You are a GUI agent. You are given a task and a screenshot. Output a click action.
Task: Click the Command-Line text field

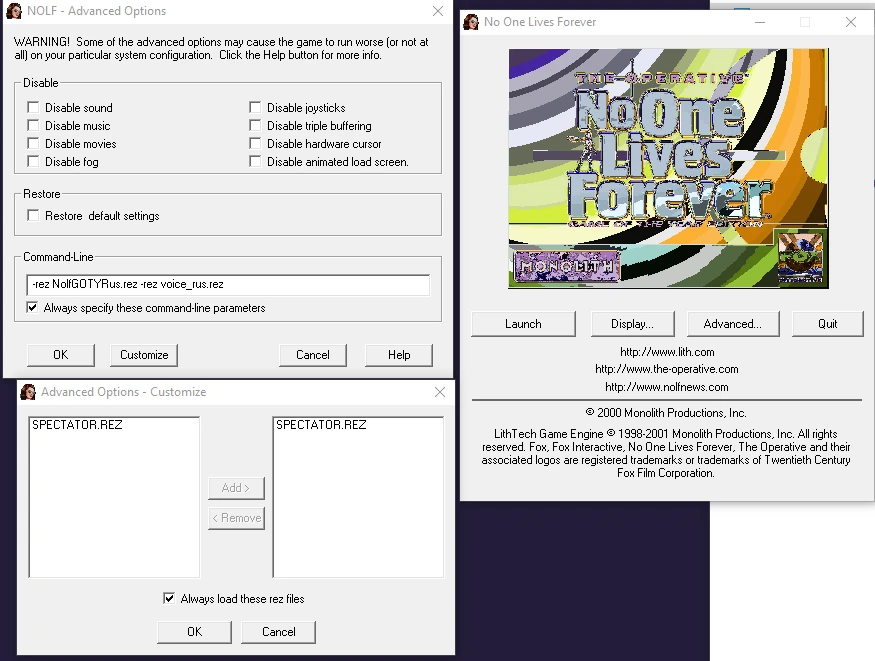pyautogui.click(x=228, y=284)
